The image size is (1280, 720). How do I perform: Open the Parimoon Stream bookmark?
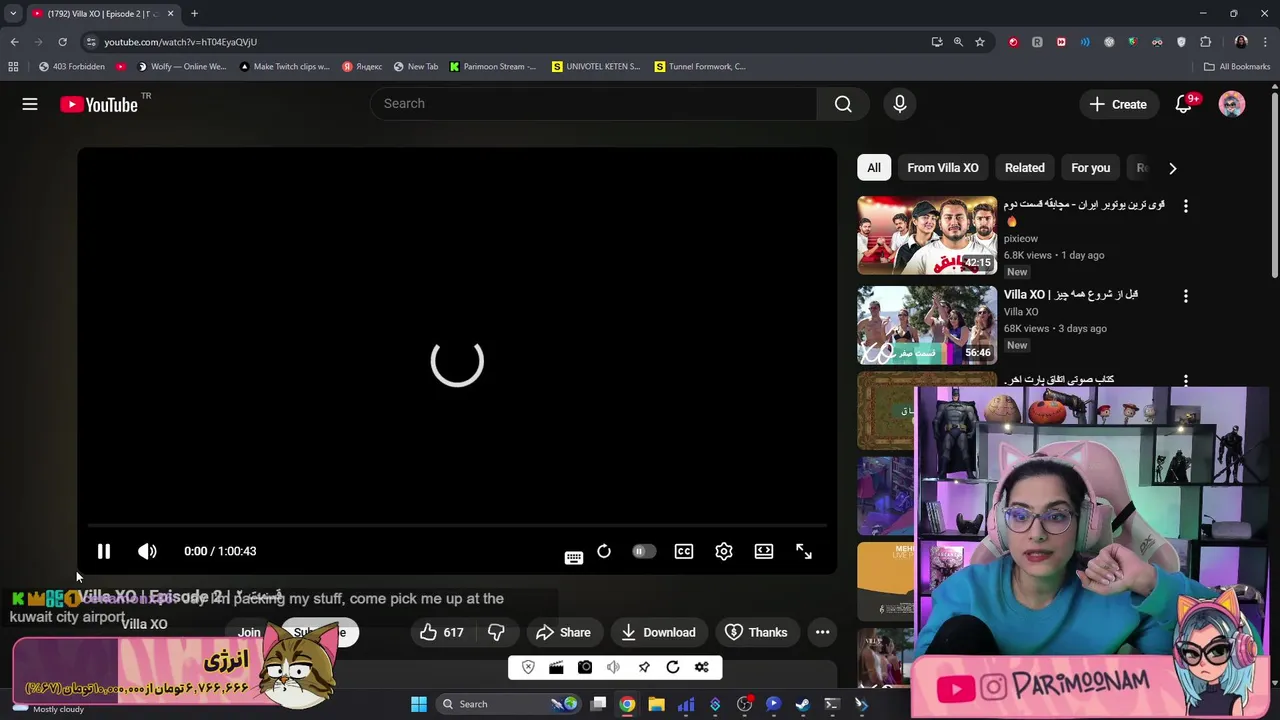(x=493, y=67)
